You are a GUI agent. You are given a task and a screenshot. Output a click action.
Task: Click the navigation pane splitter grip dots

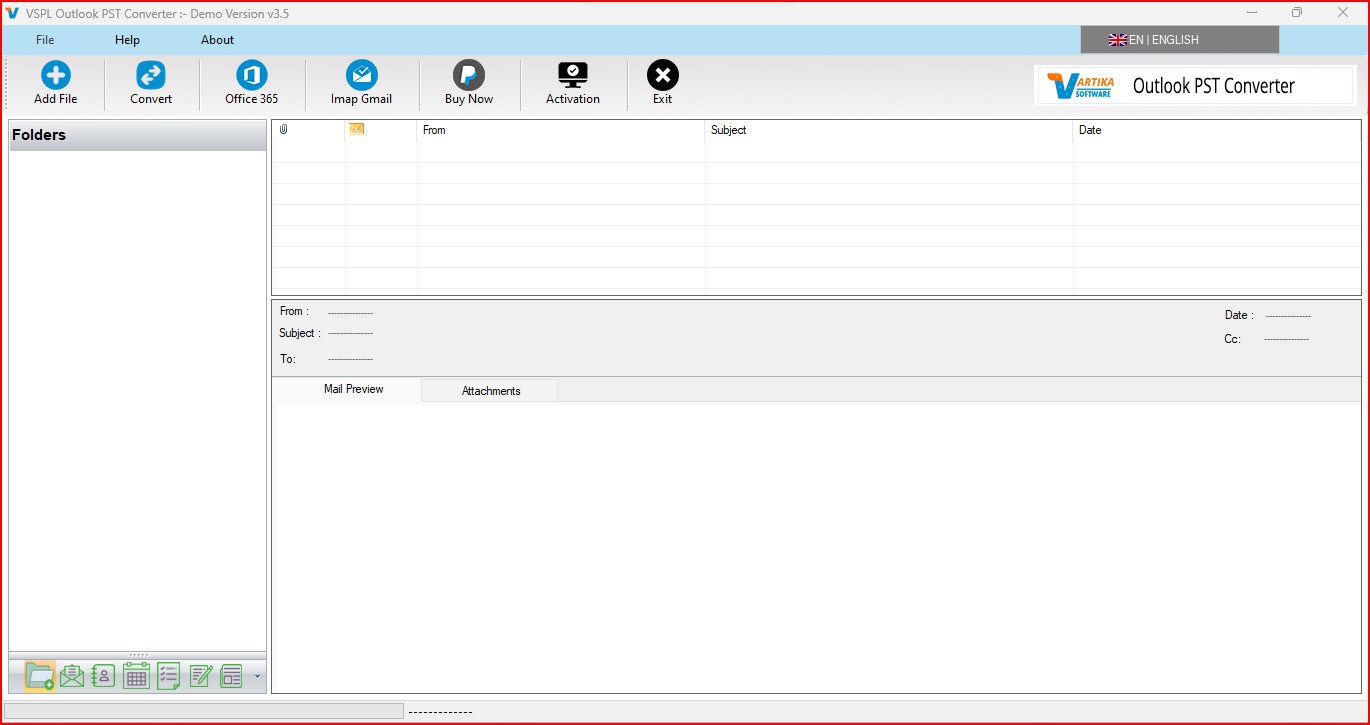(138, 655)
